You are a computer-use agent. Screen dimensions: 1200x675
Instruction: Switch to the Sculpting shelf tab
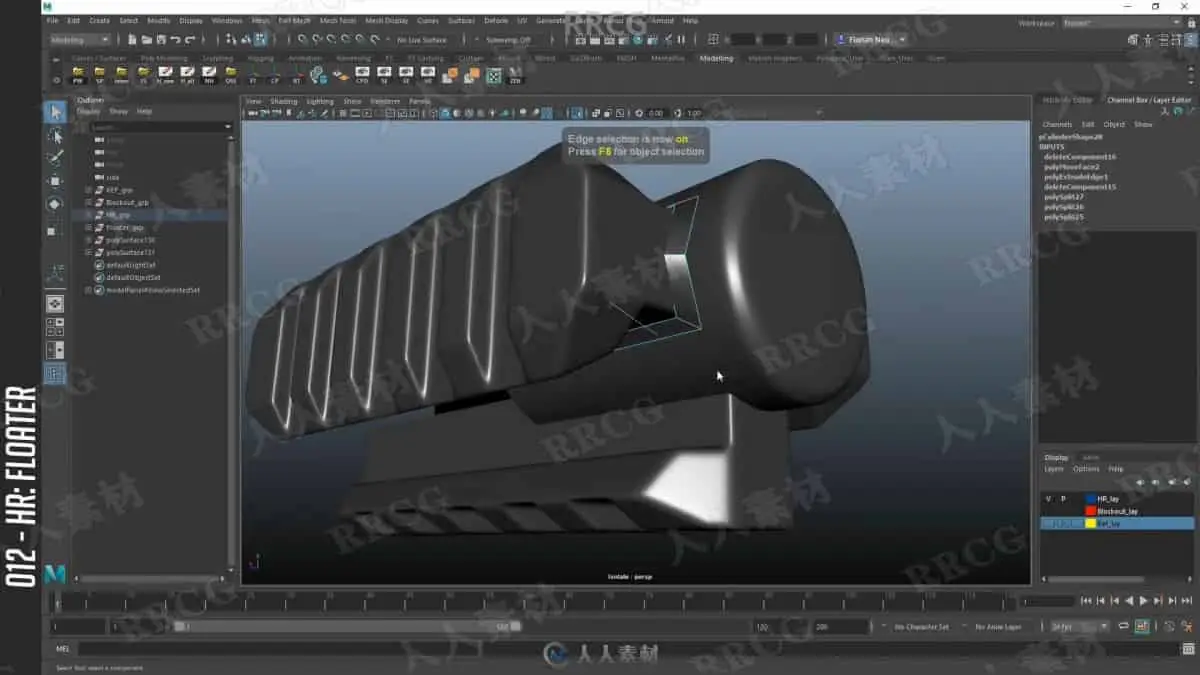coord(217,58)
